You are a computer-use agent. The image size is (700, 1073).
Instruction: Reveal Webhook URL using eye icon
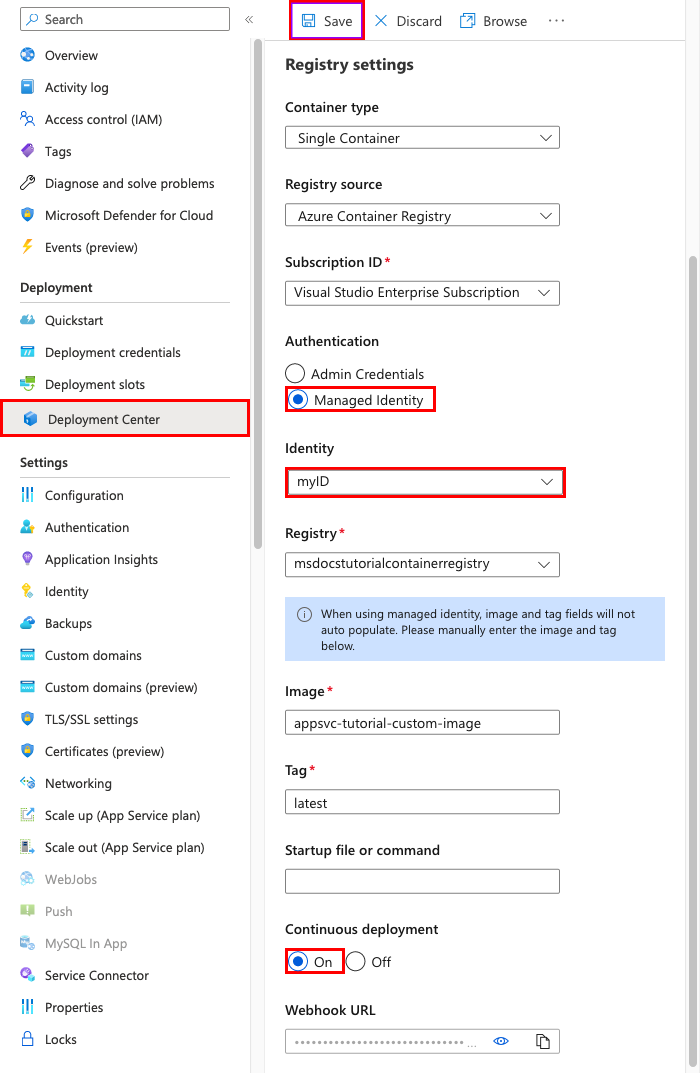click(x=502, y=1041)
